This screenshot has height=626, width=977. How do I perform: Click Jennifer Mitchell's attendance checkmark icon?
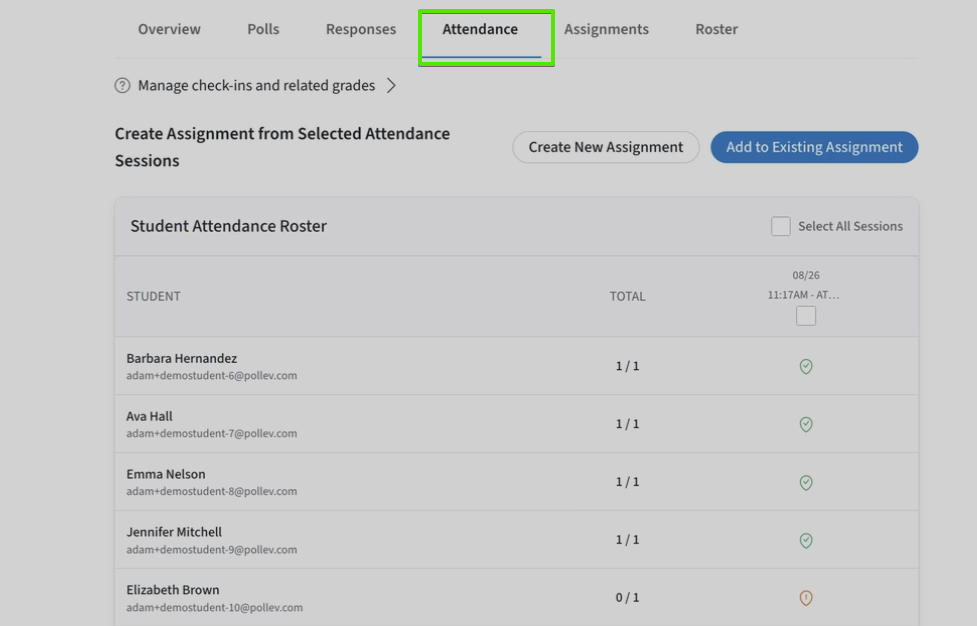pos(806,540)
